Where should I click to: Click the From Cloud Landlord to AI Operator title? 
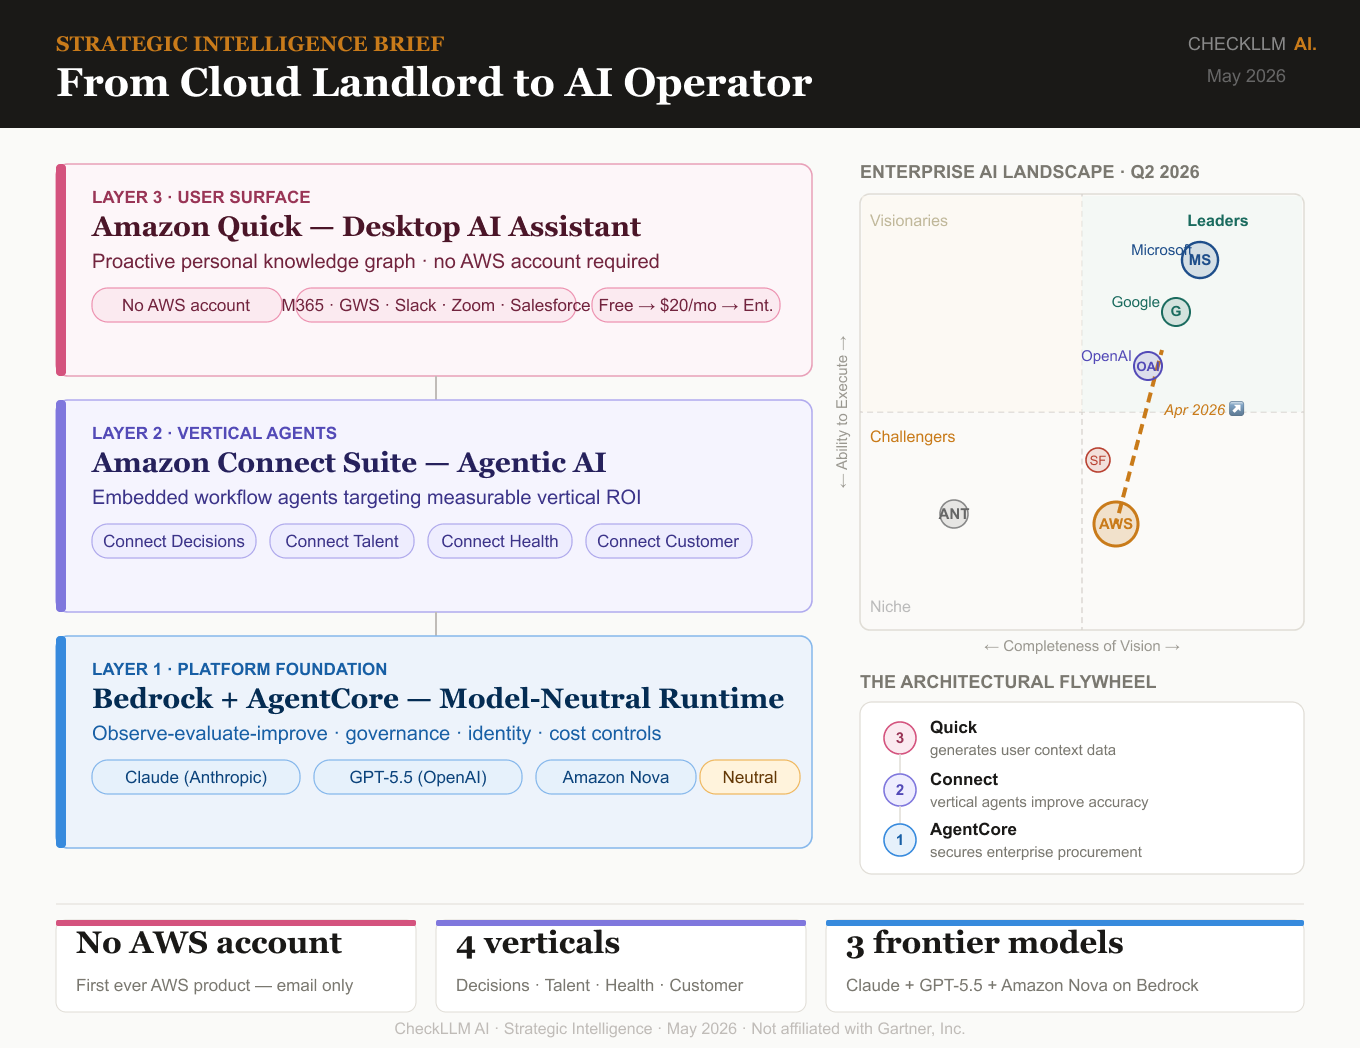[x=434, y=83]
